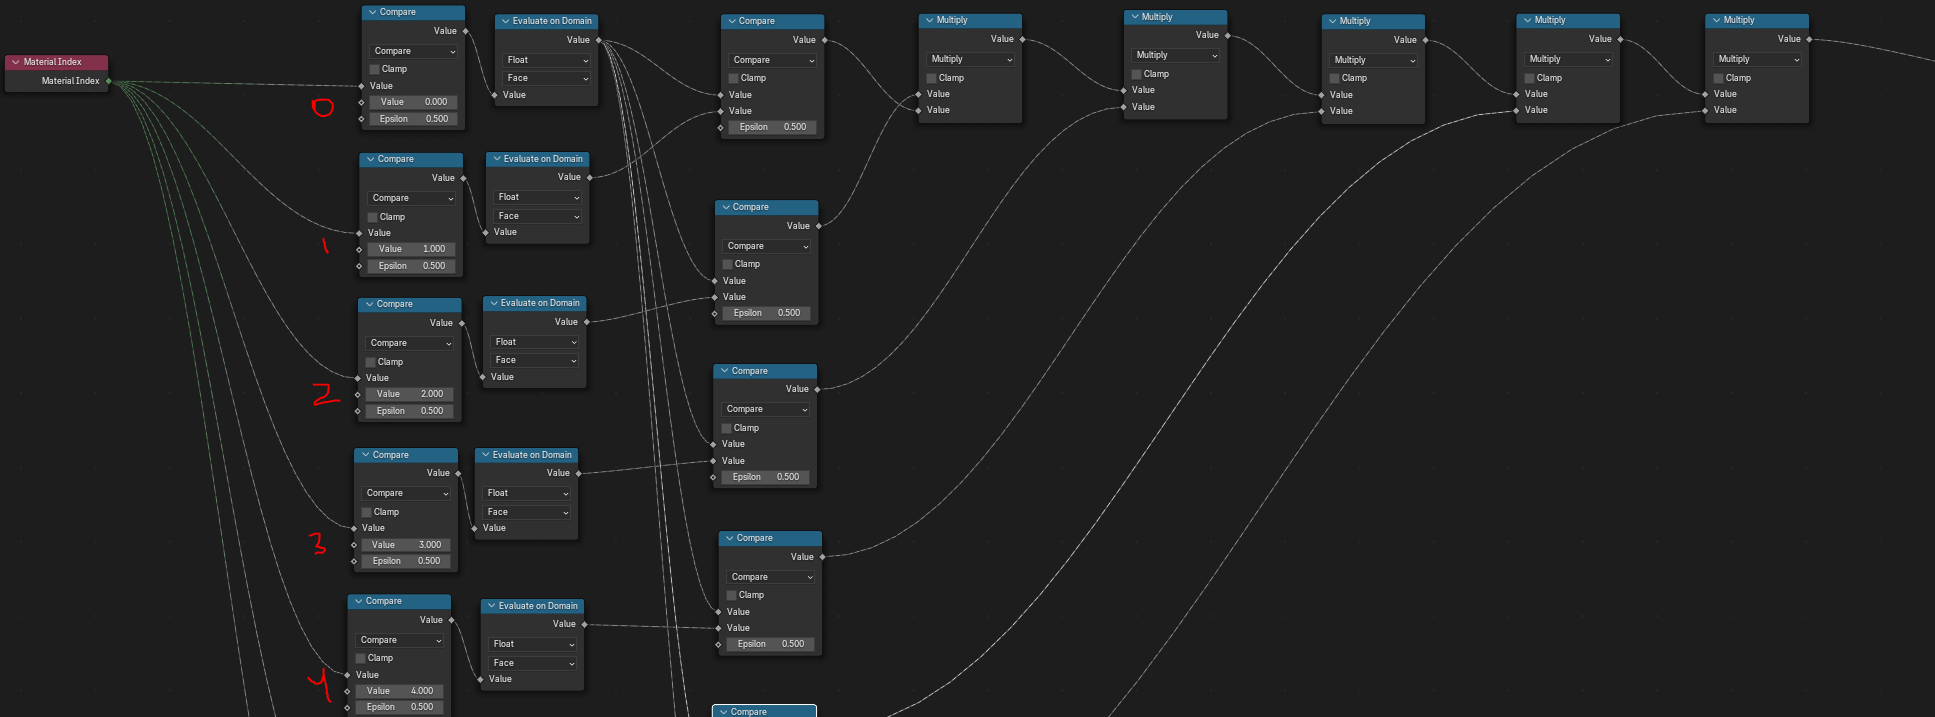Viewport: 1935px width, 717px height.
Task: Click Epsilon field below Value 3.000
Action: (406, 561)
